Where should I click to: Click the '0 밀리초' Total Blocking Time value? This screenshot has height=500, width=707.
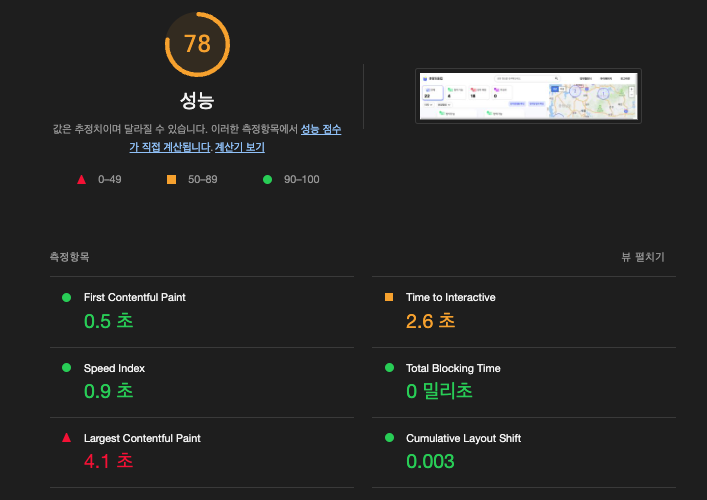[x=439, y=391]
